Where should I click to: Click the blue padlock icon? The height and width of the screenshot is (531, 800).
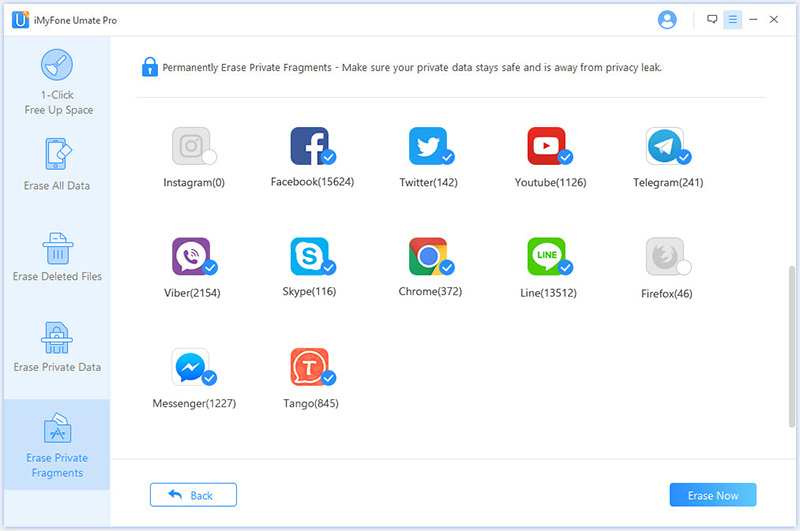(149, 67)
